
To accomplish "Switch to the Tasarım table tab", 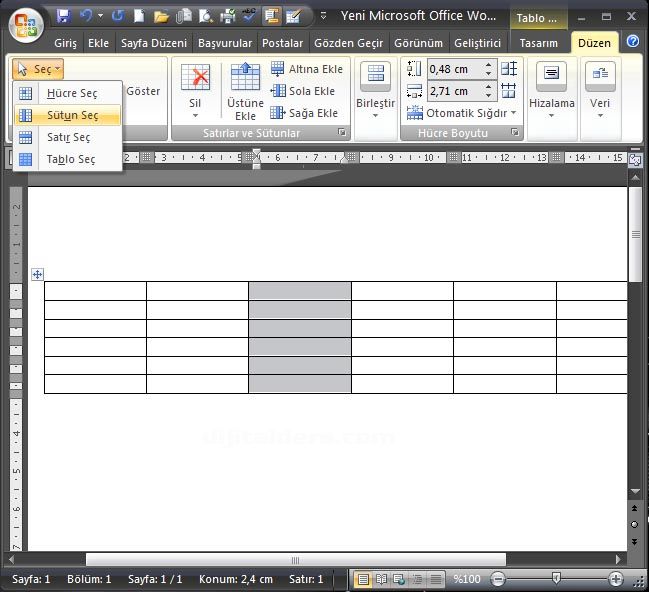I will pos(538,43).
